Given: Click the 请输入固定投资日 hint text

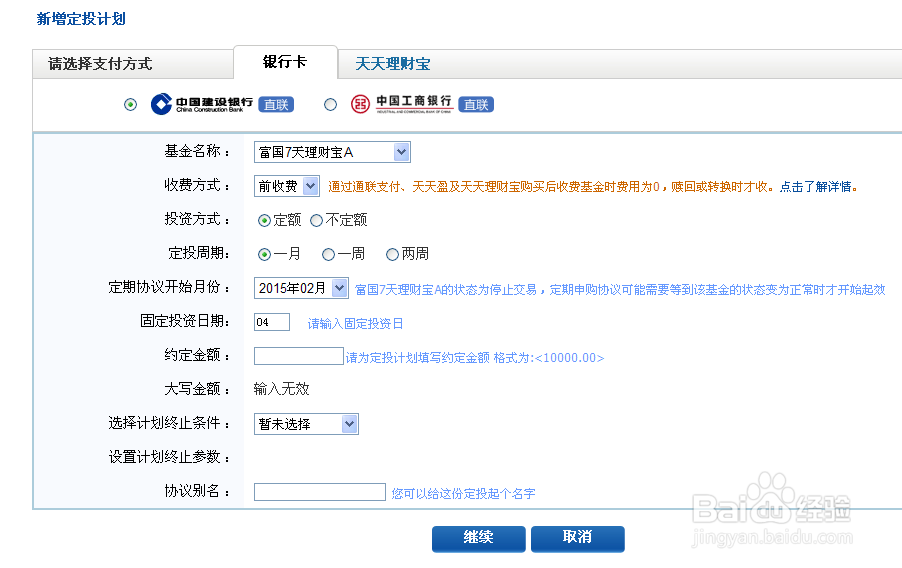Looking at the screenshot, I should coord(356,323).
